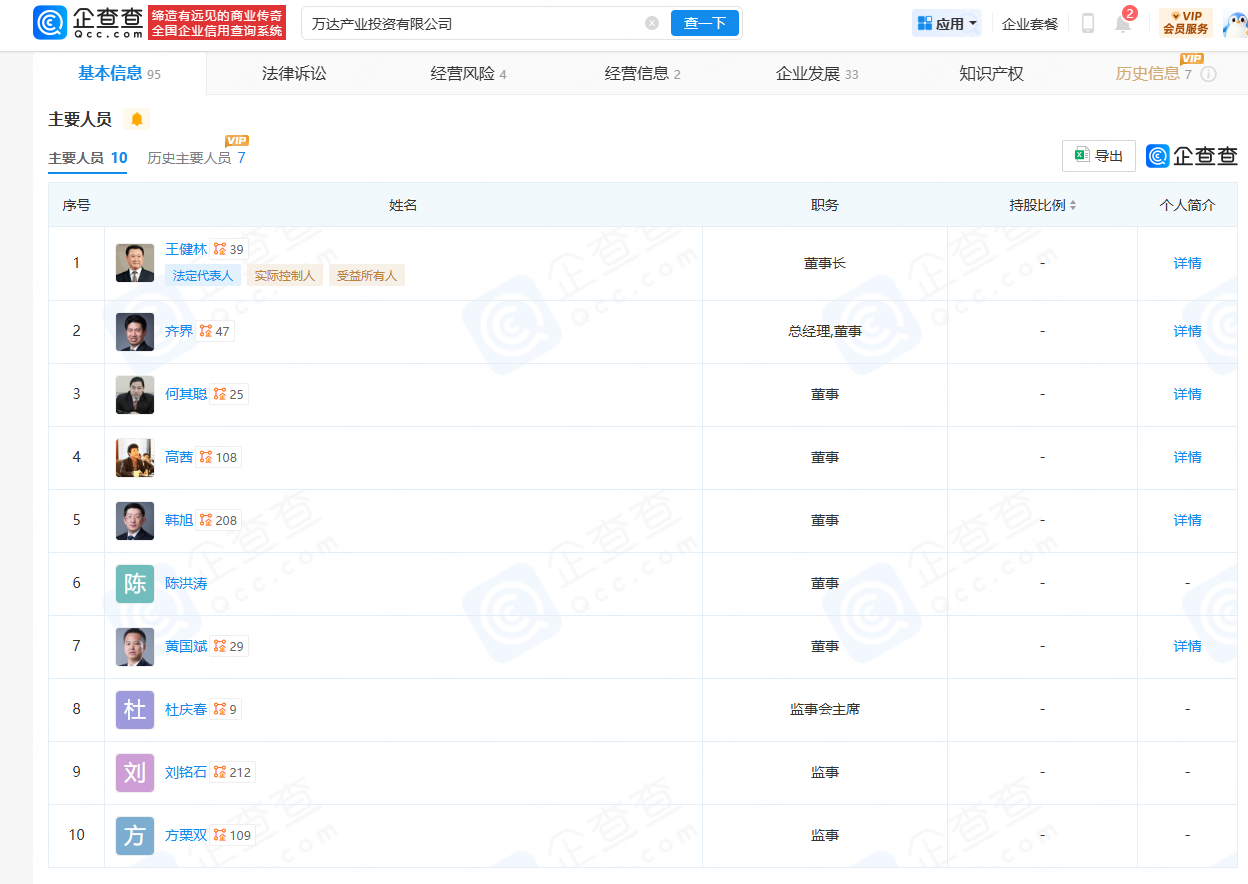Open relation graph icon for 方栗双 109
The width and height of the screenshot is (1248, 884).
point(219,835)
